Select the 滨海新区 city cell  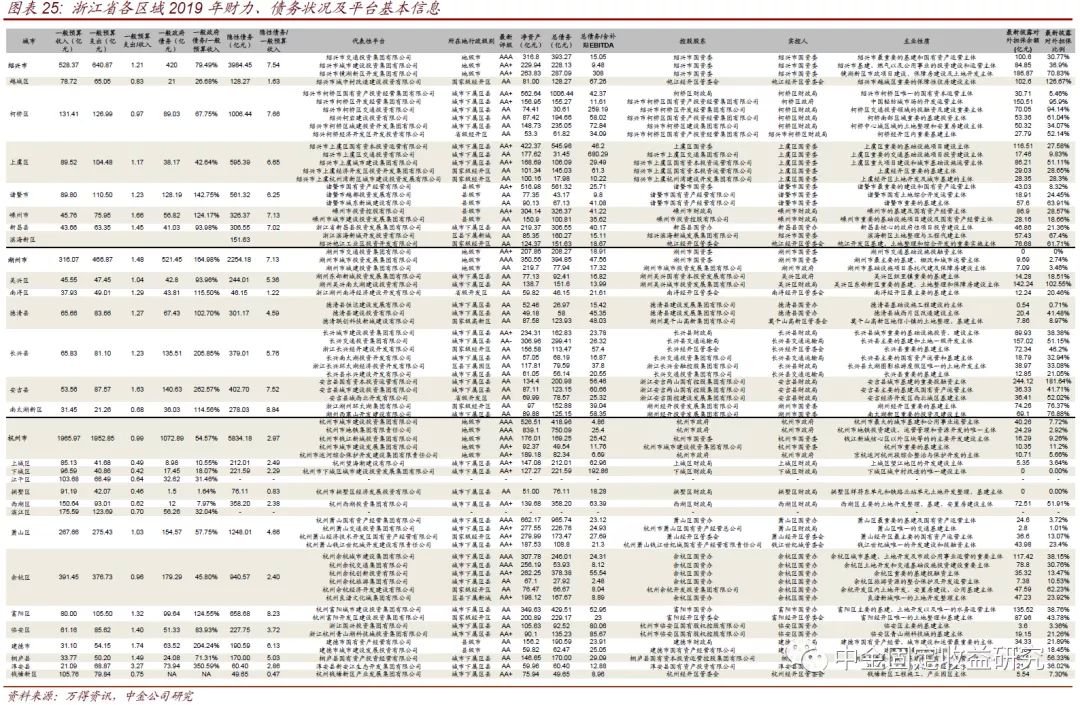22,240
